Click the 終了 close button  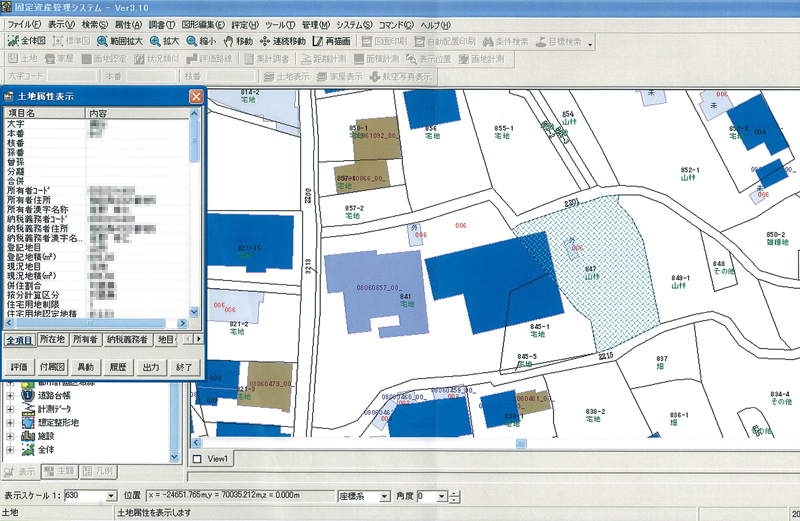pos(184,367)
